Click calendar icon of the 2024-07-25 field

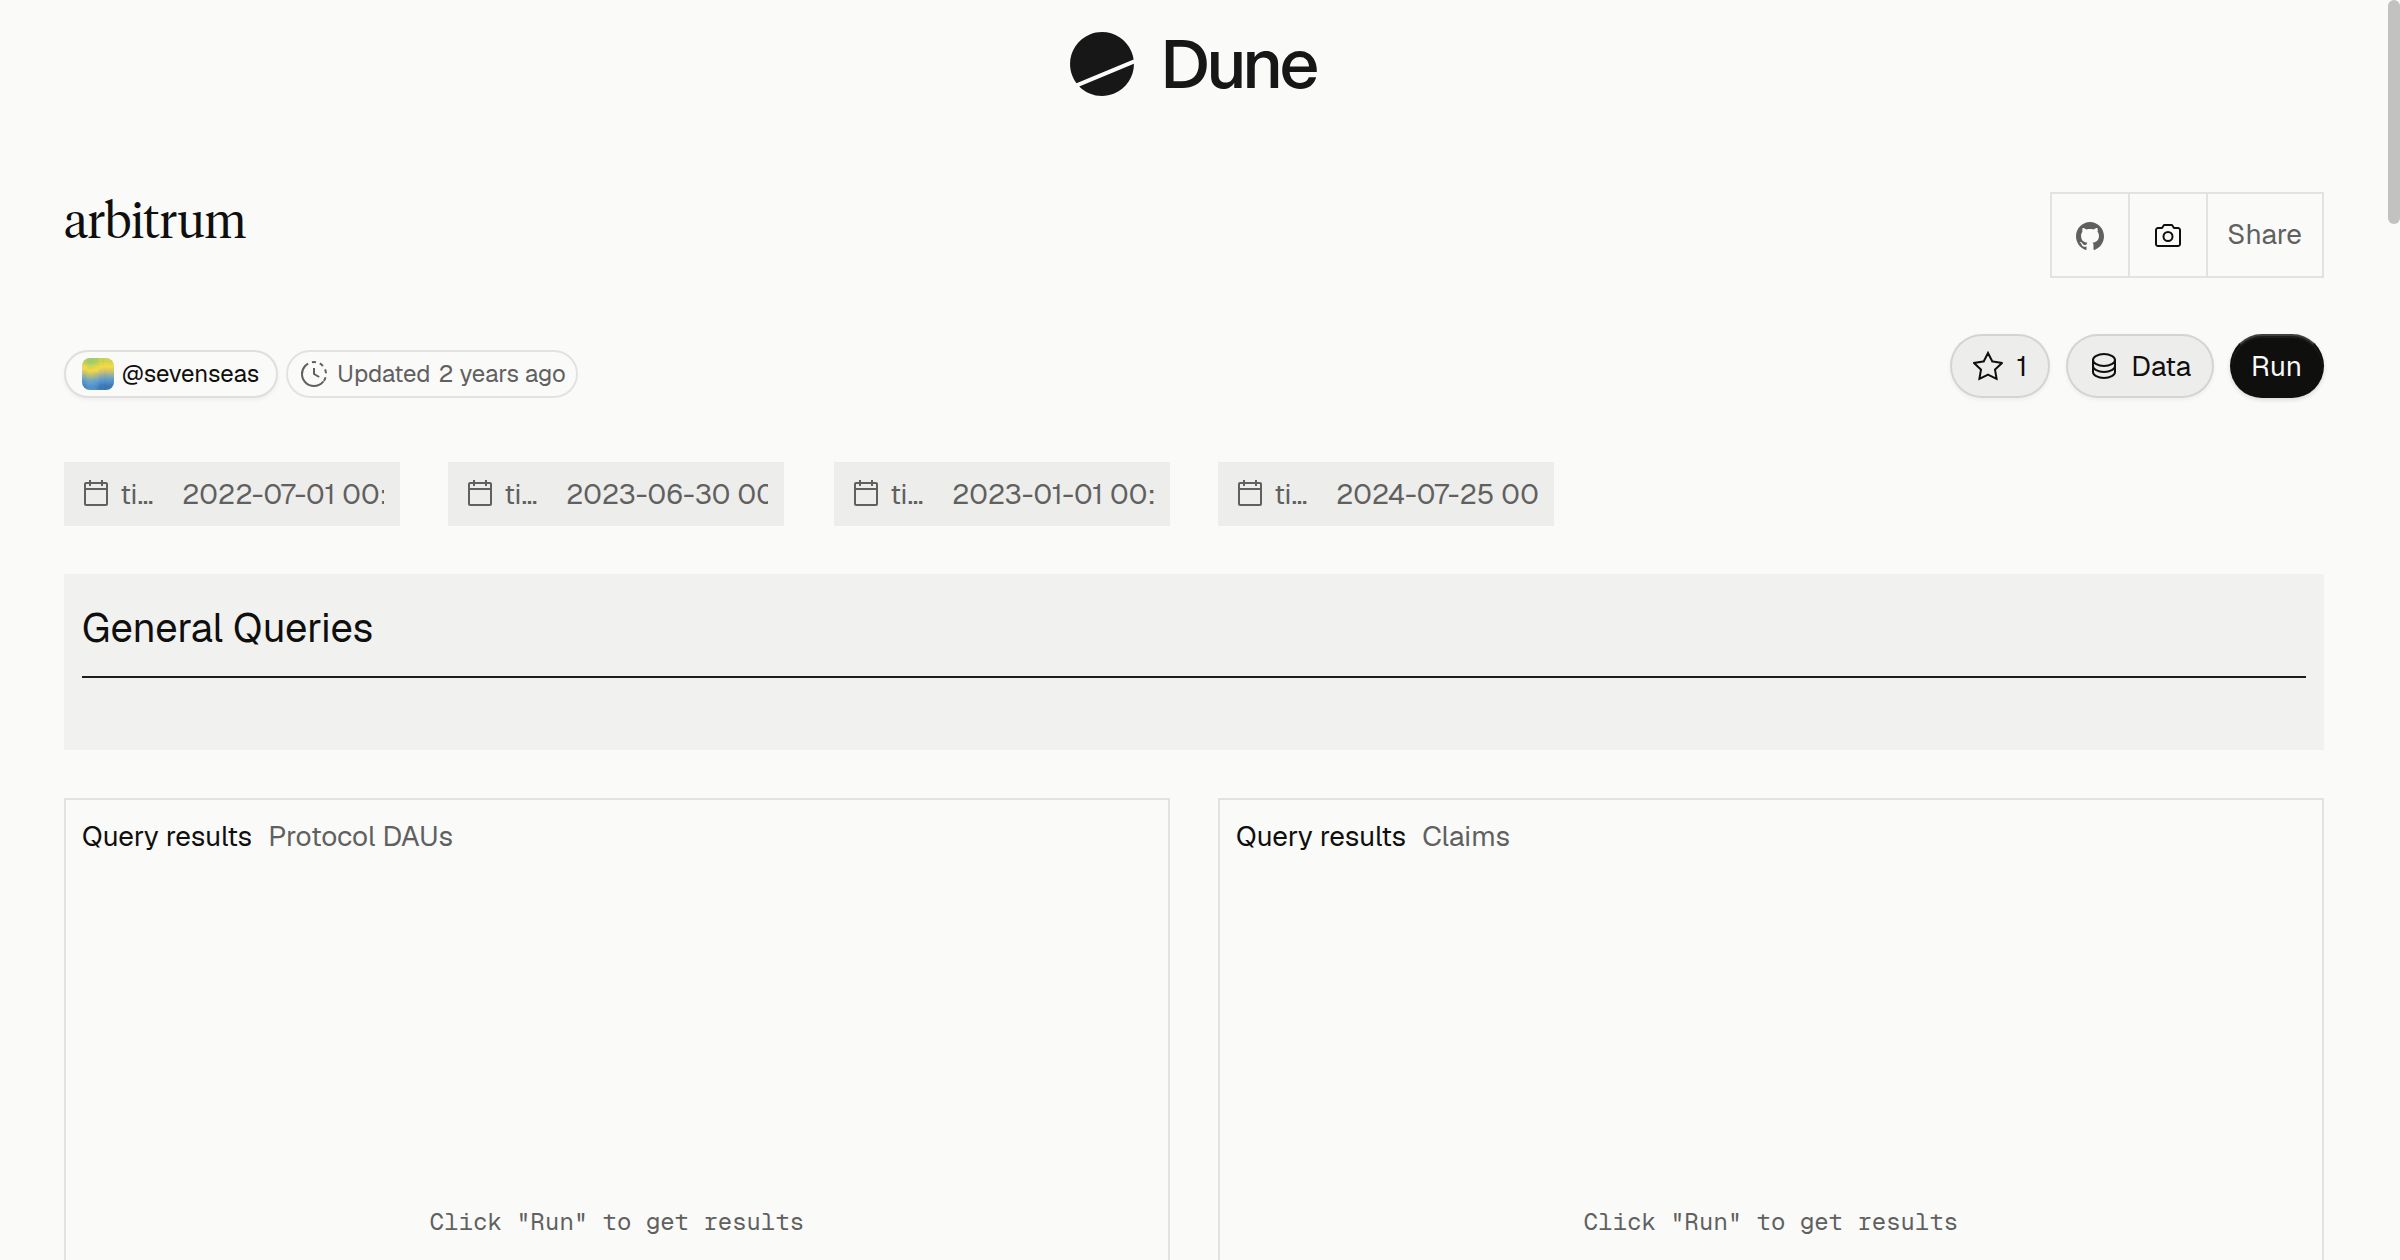[1250, 493]
